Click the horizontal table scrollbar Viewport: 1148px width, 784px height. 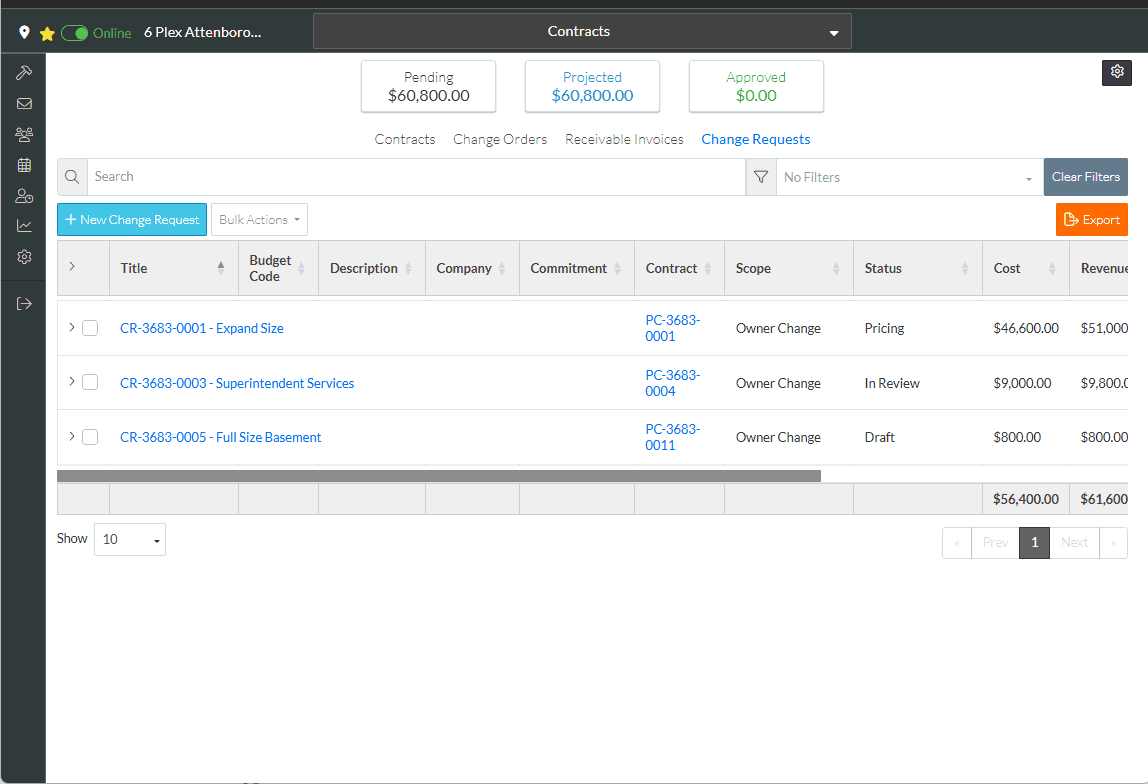tap(438, 476)
